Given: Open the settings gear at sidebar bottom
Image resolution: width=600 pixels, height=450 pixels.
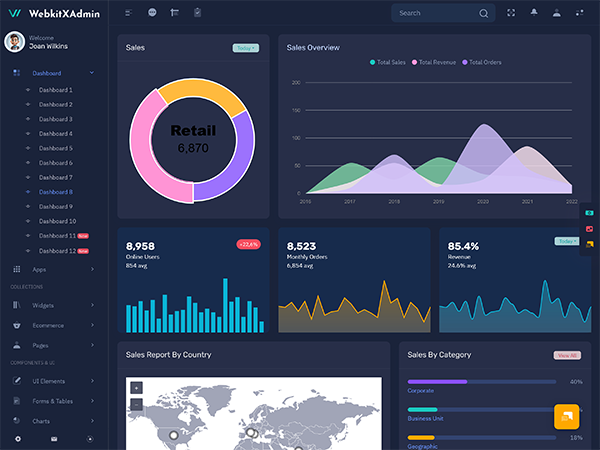Looking at the screenshot, I should coord(17,439).
